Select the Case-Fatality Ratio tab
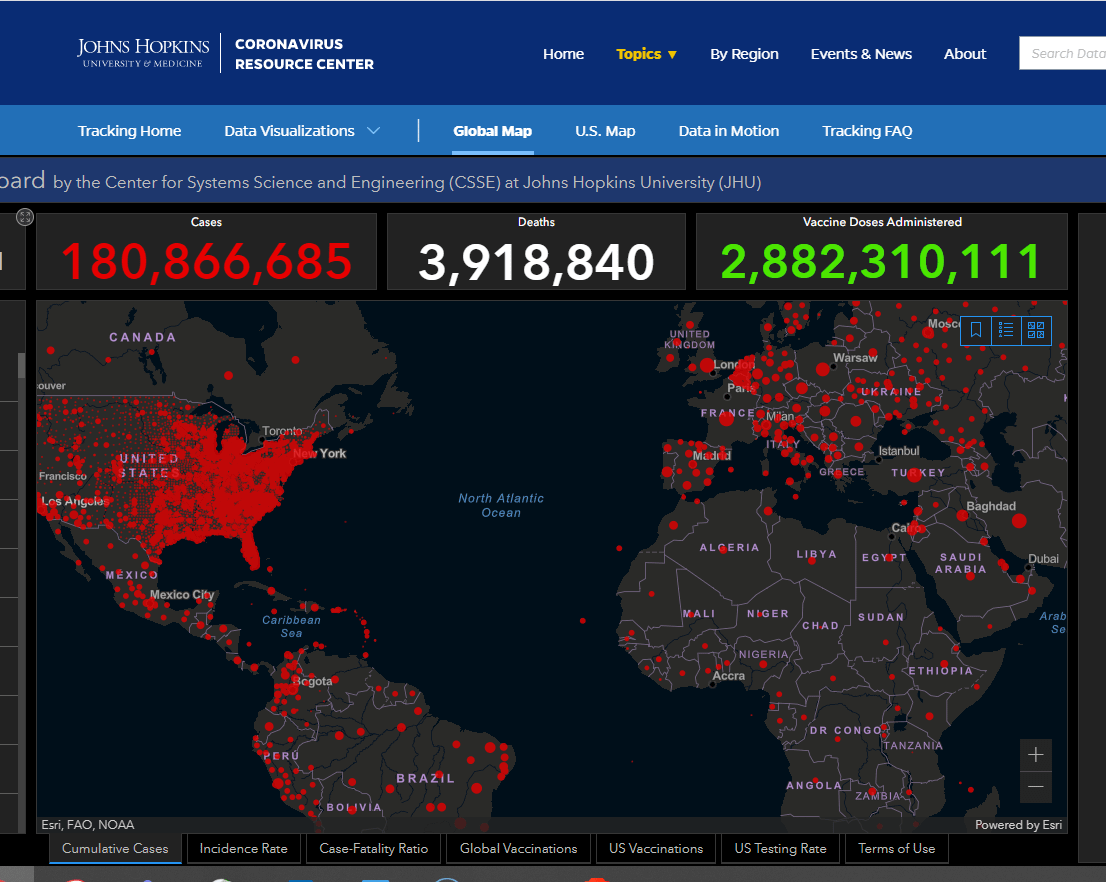Image resolution: width=1106 pixels, height=882 pixels. [373, 849]
